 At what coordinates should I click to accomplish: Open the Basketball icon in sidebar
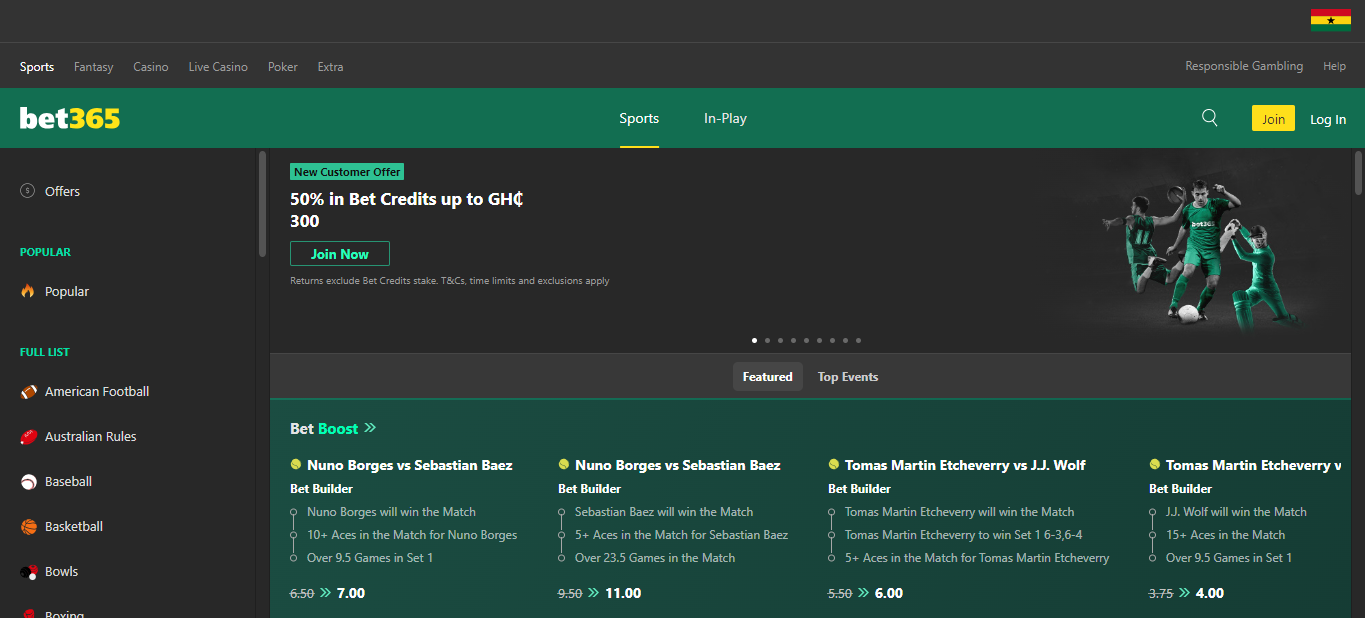(28, 527)
